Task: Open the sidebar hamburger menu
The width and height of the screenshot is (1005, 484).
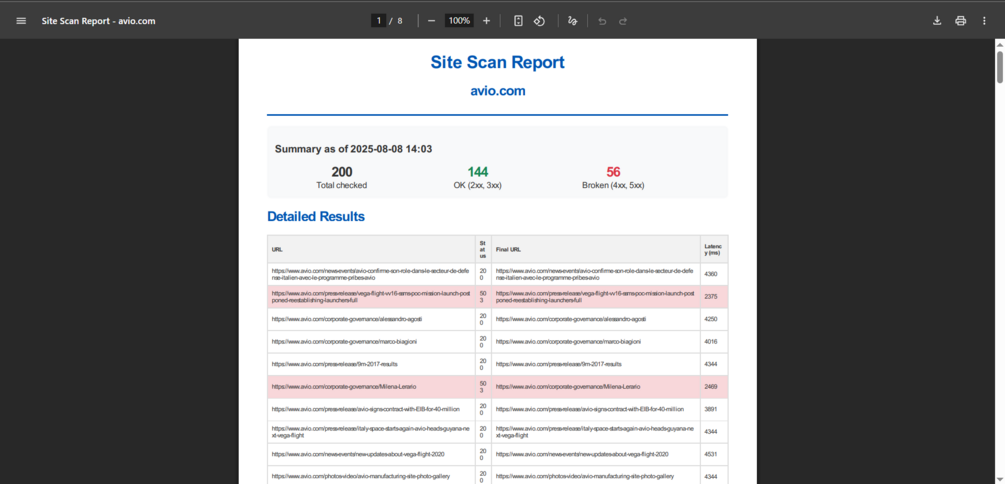Action: [21, 21]
